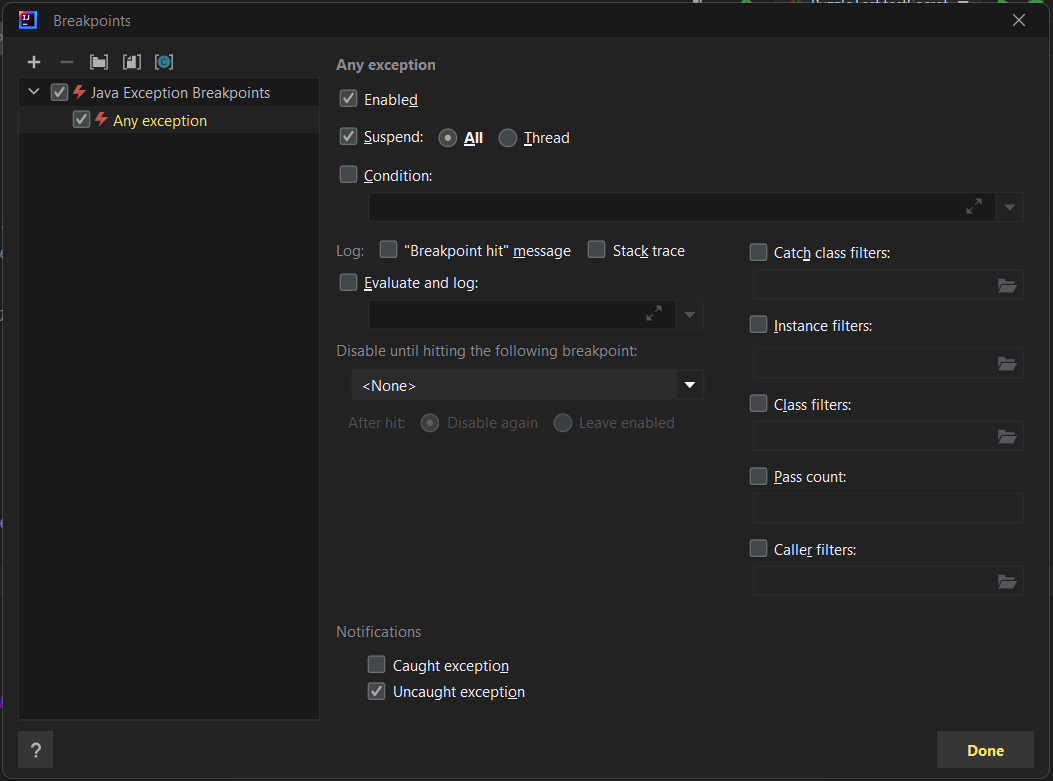The image size is (1053, 781).
Task: Click the Done button
Action: tap(985, 750)
